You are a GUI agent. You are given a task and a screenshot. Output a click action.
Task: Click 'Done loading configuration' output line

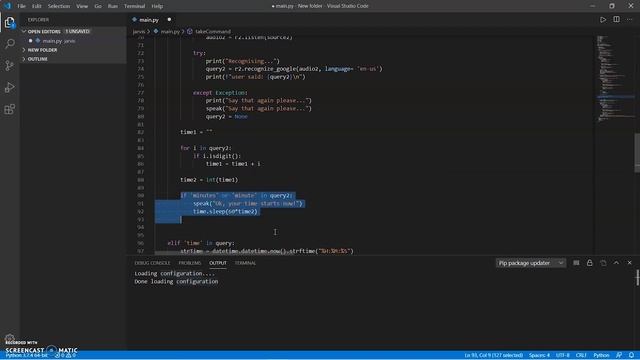[x=176, y=282]
